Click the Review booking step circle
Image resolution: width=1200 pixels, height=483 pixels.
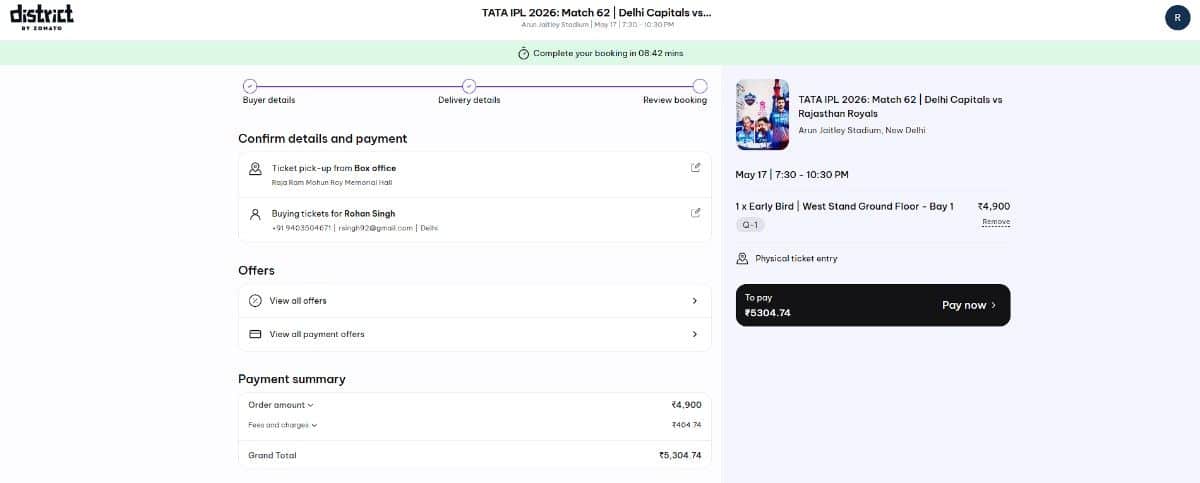(x=700, y=86)
